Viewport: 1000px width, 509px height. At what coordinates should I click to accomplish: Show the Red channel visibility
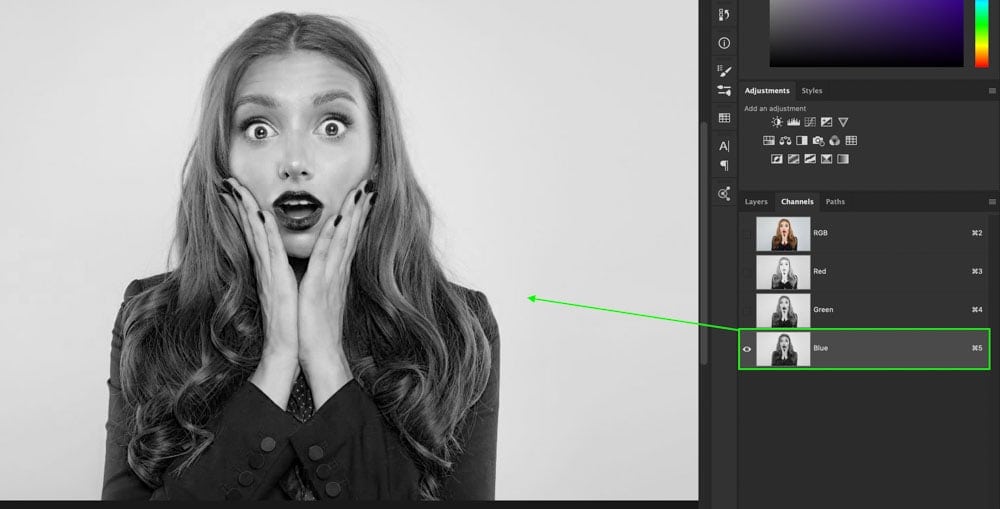coord(747,272)
